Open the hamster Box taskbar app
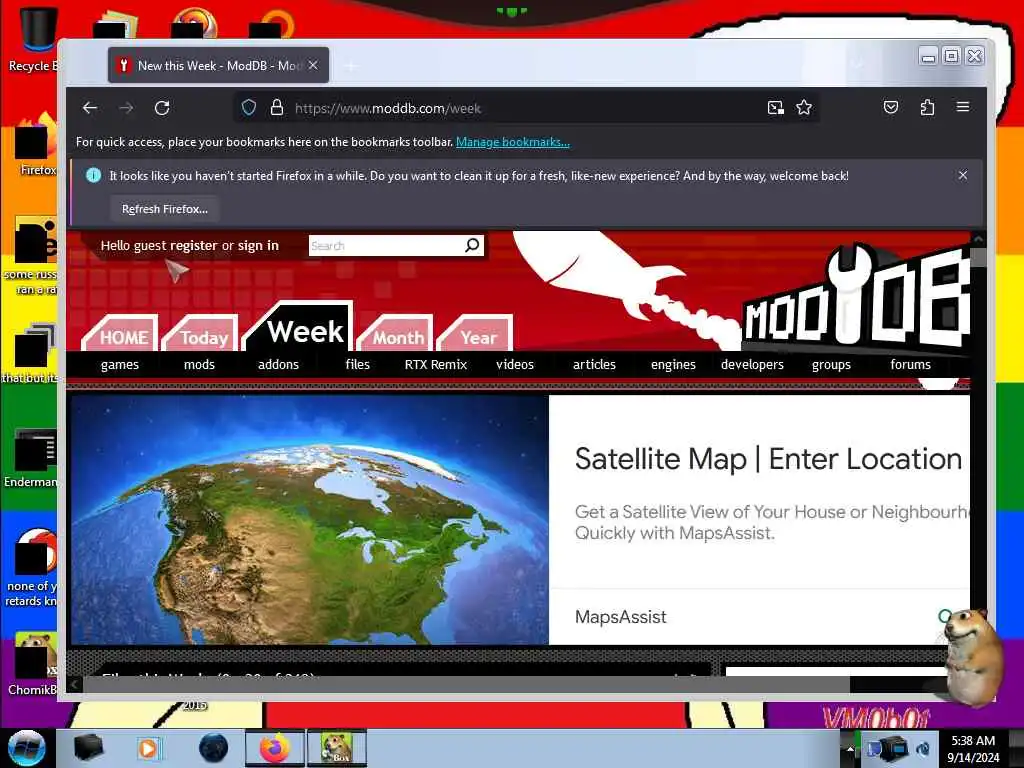 pyautogui.click(x=336, y=748)
